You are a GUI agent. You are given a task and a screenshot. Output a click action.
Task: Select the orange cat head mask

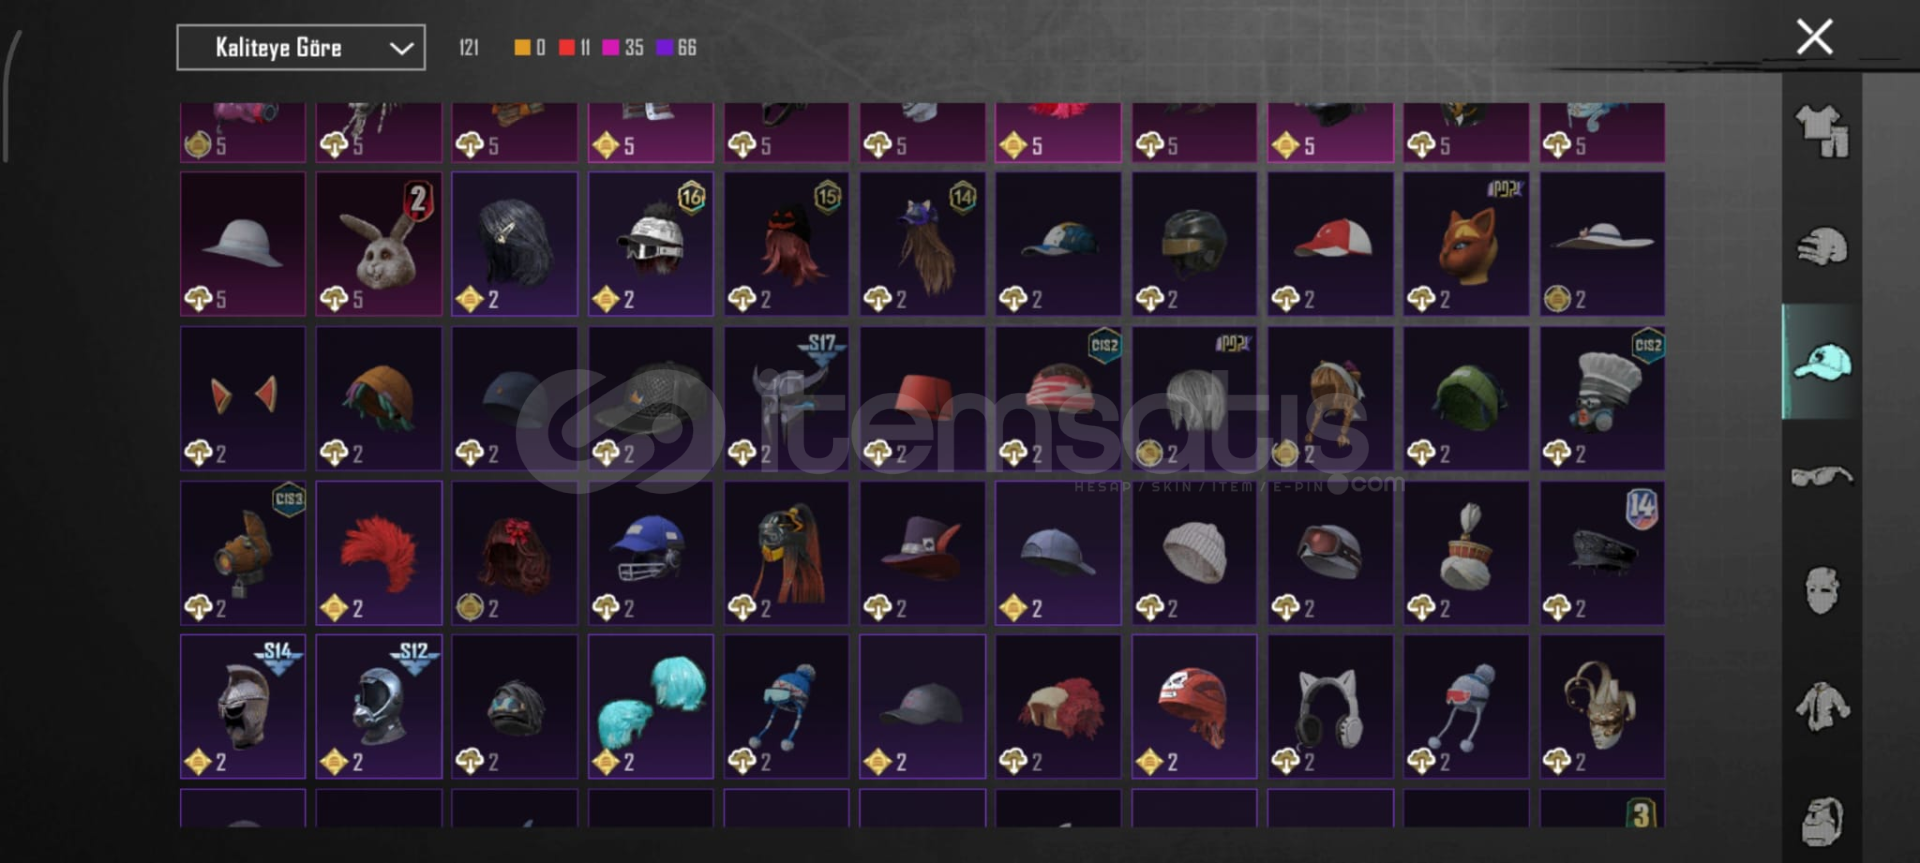tap(1466, 244)
